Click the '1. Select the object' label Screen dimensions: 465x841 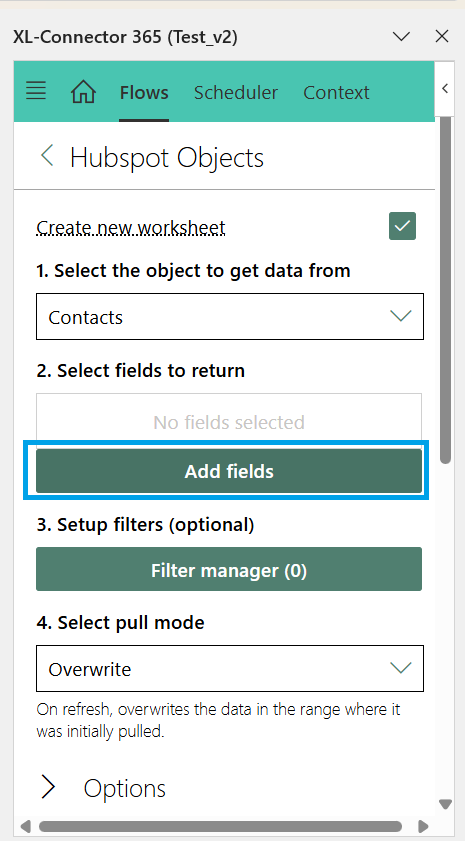[193, 271]
